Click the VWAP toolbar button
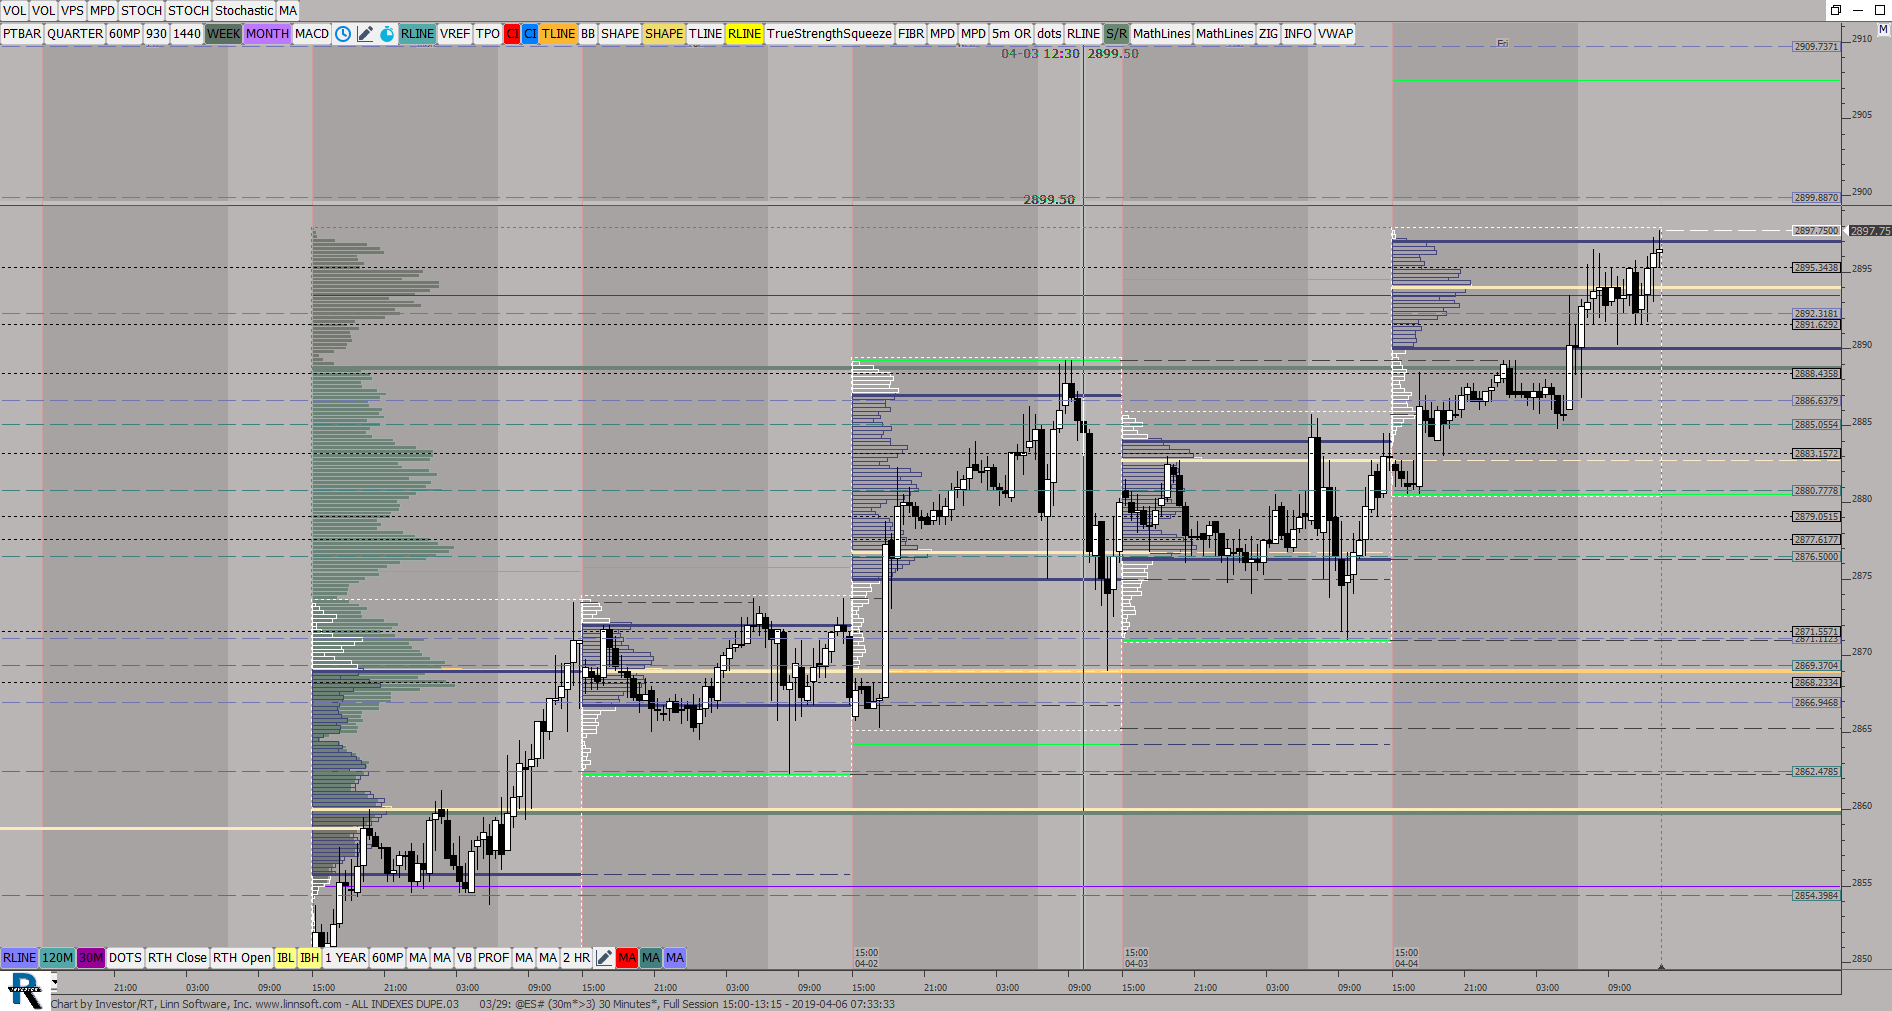 pos(1335,34)
